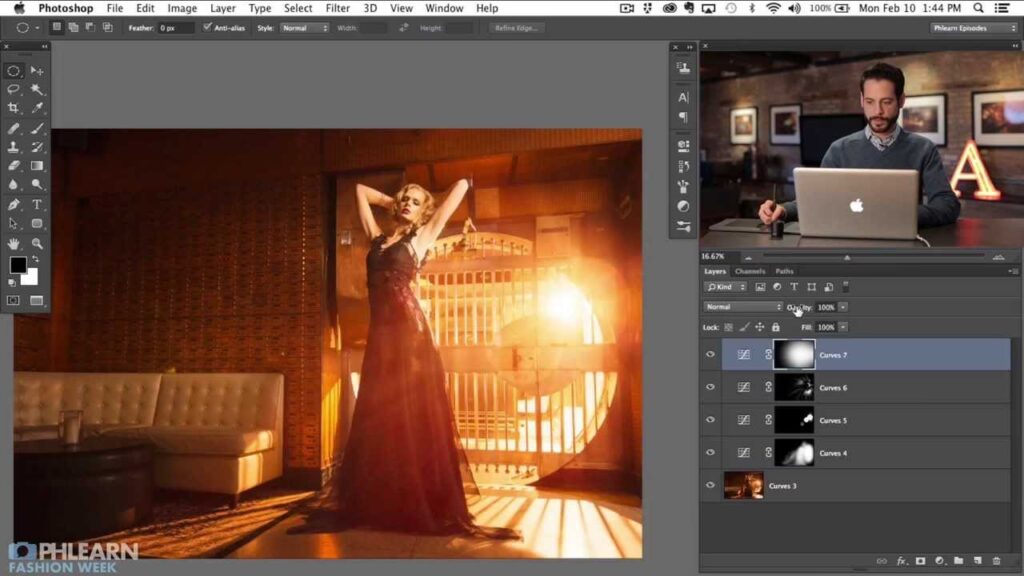Image resolution: width=1024 pixels, height=576 pixels.
Task: Click the Hand tool
Action: pyautogui.click(x=14, y=243)
